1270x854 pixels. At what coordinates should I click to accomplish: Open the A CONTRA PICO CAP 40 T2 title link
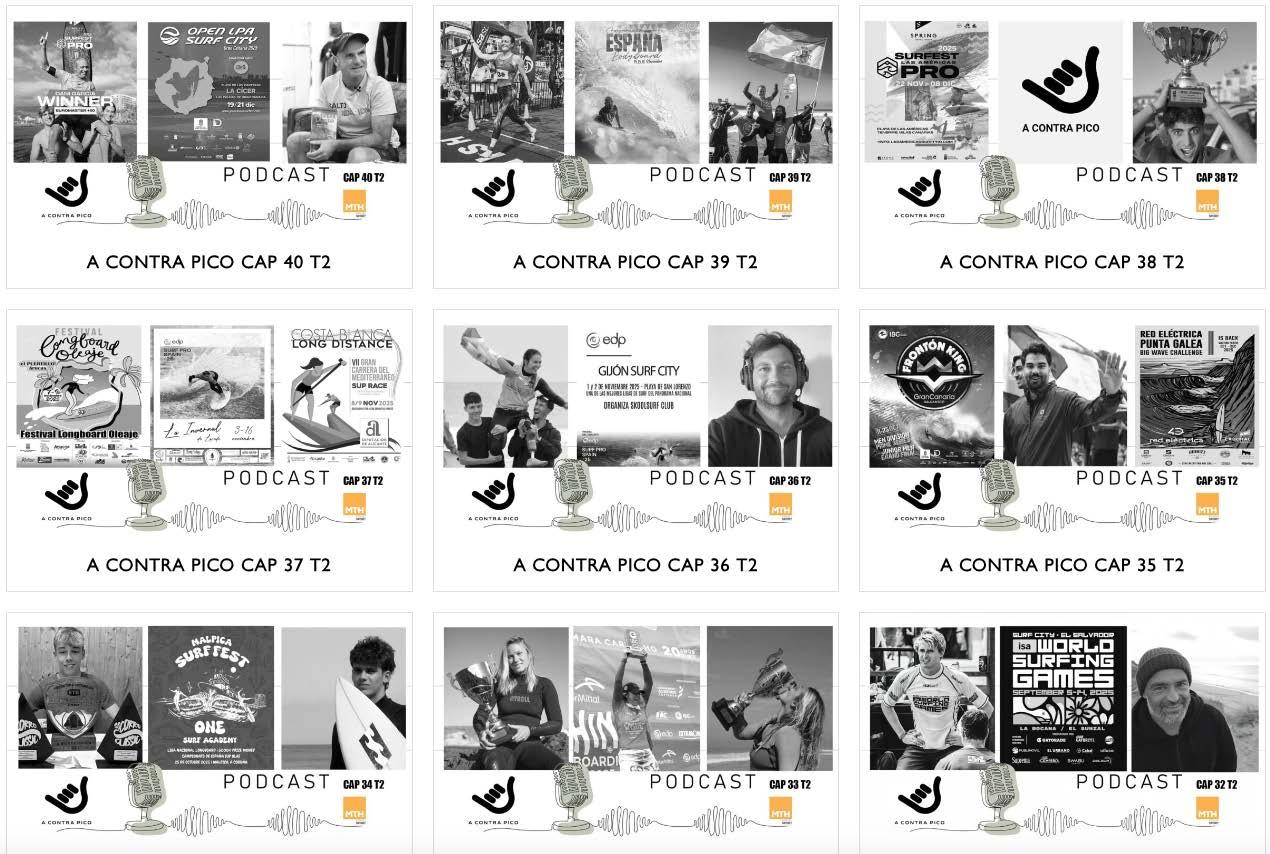(209, 262)
